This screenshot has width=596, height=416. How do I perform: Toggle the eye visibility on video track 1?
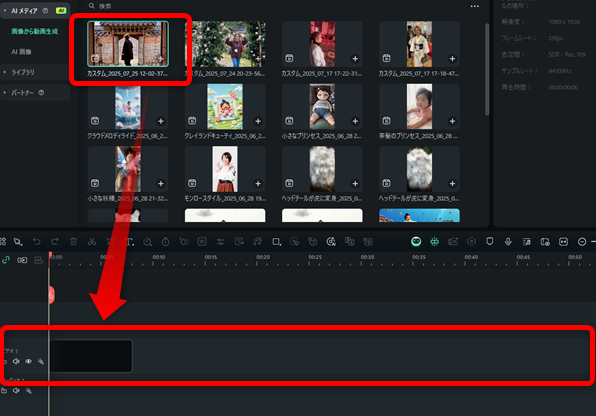coord(29,361)
